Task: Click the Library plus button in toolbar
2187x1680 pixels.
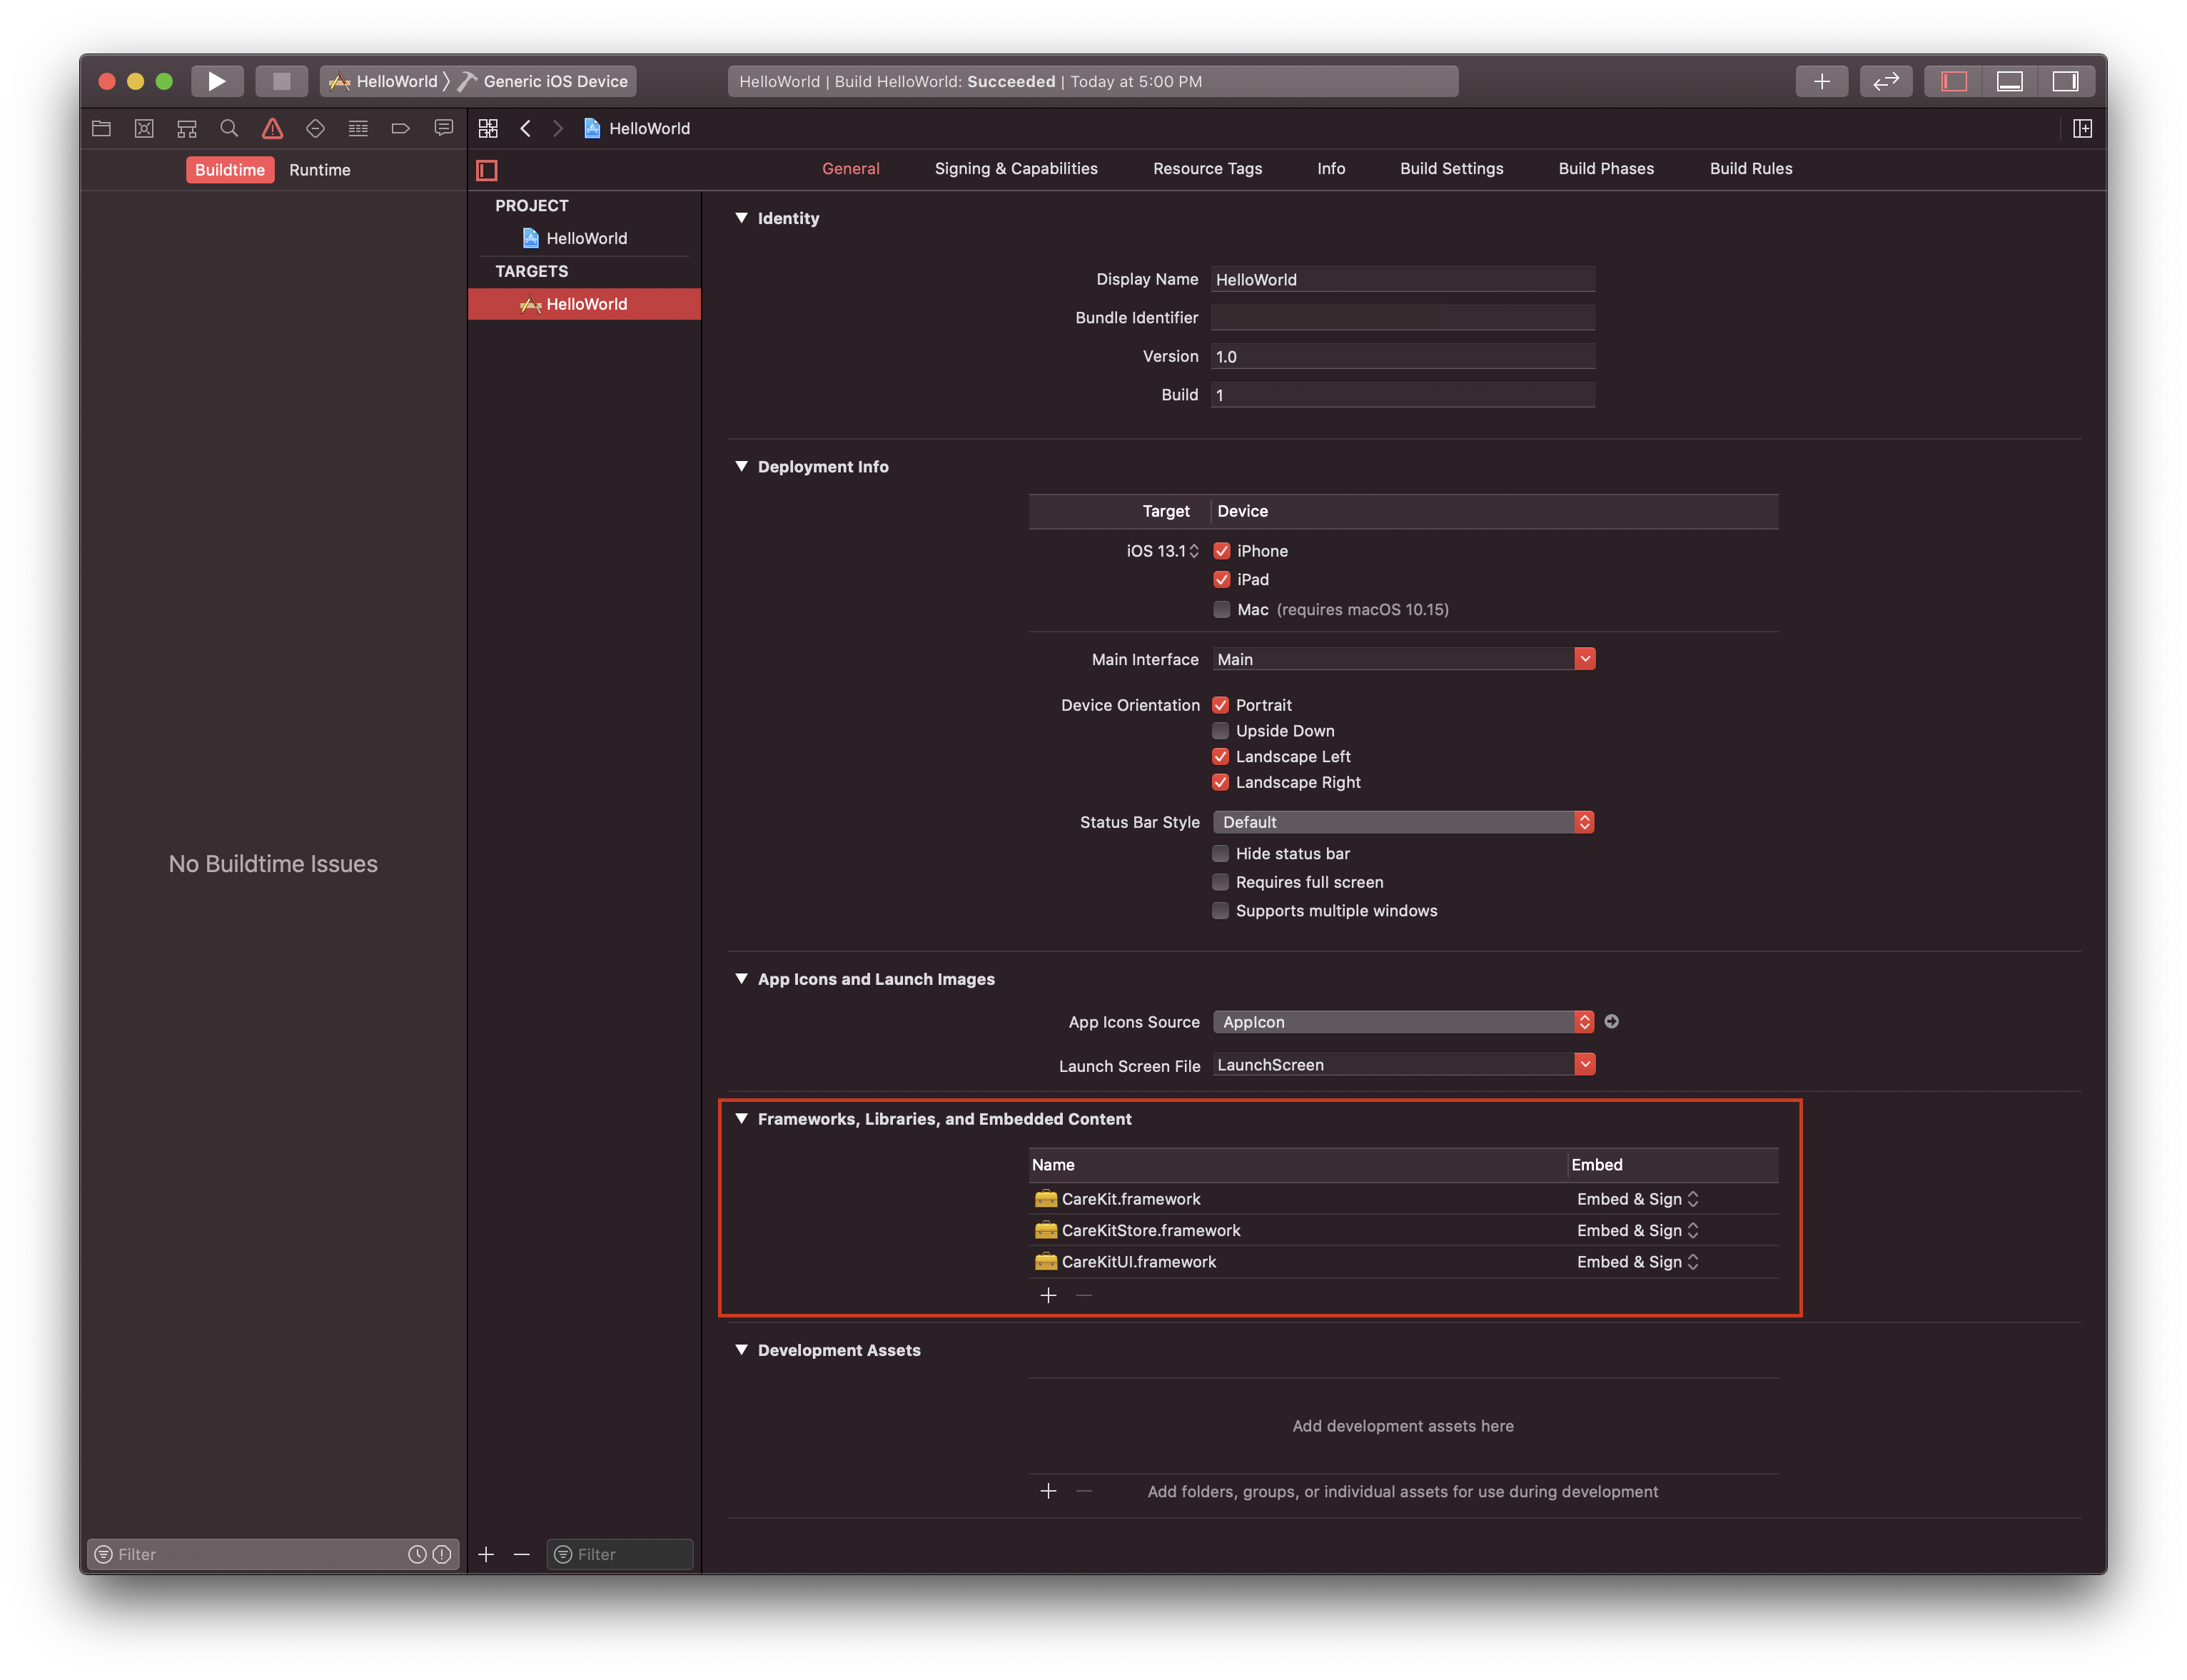Action: (x=1822, y=81)
